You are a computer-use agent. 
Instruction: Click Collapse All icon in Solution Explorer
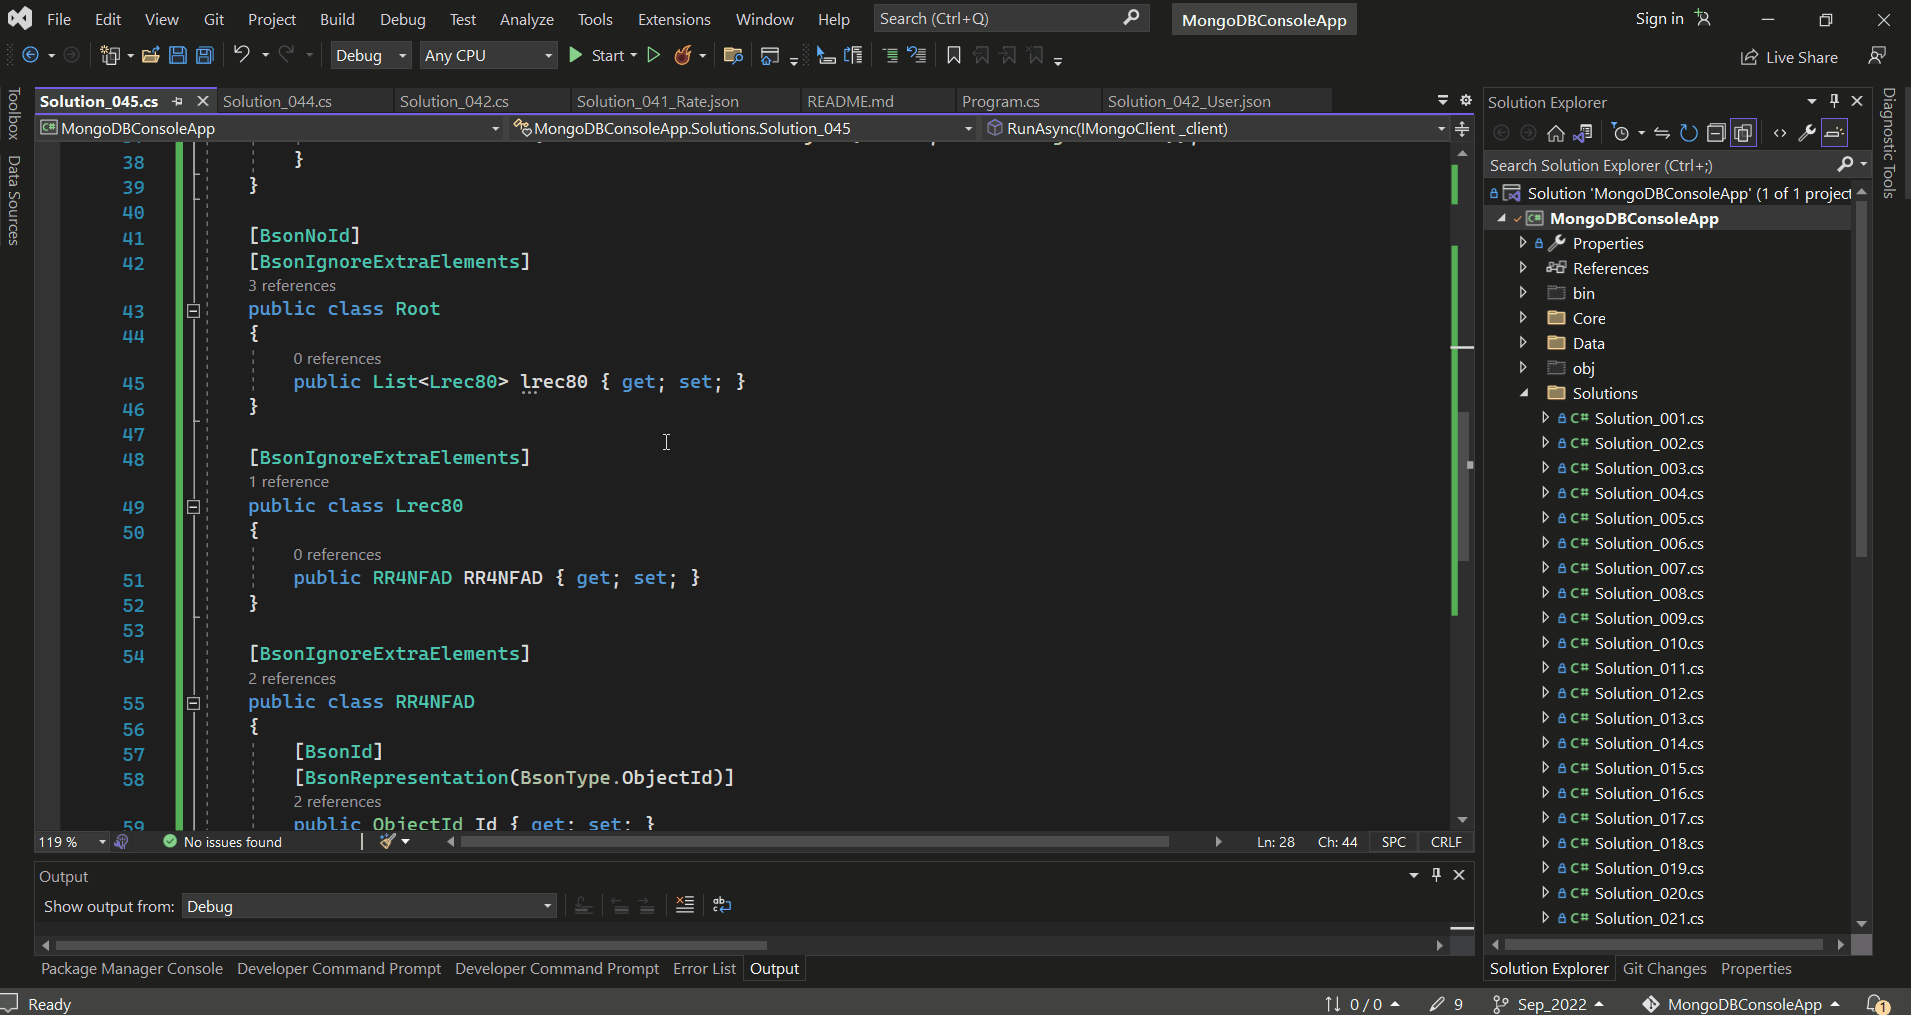[1716, 133]
